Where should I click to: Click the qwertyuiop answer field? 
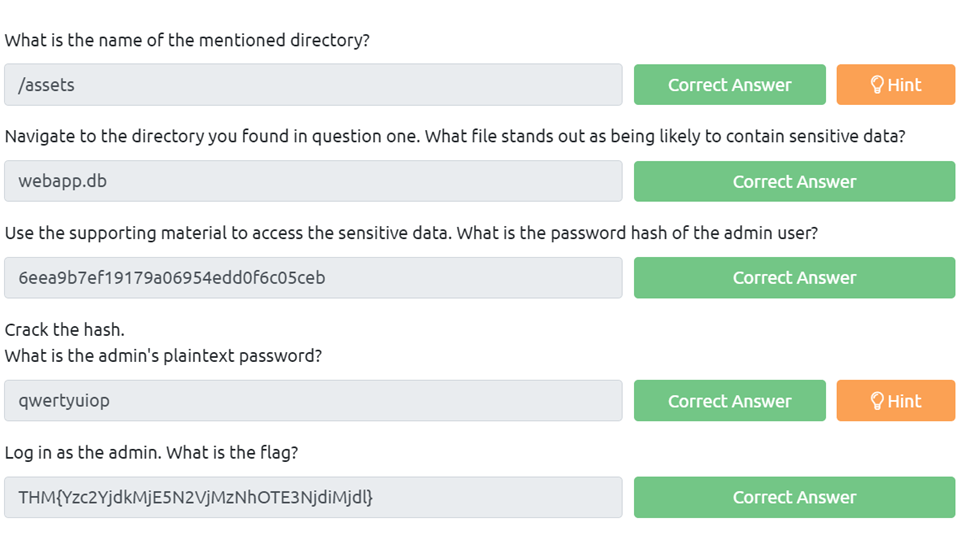[313, 401]
